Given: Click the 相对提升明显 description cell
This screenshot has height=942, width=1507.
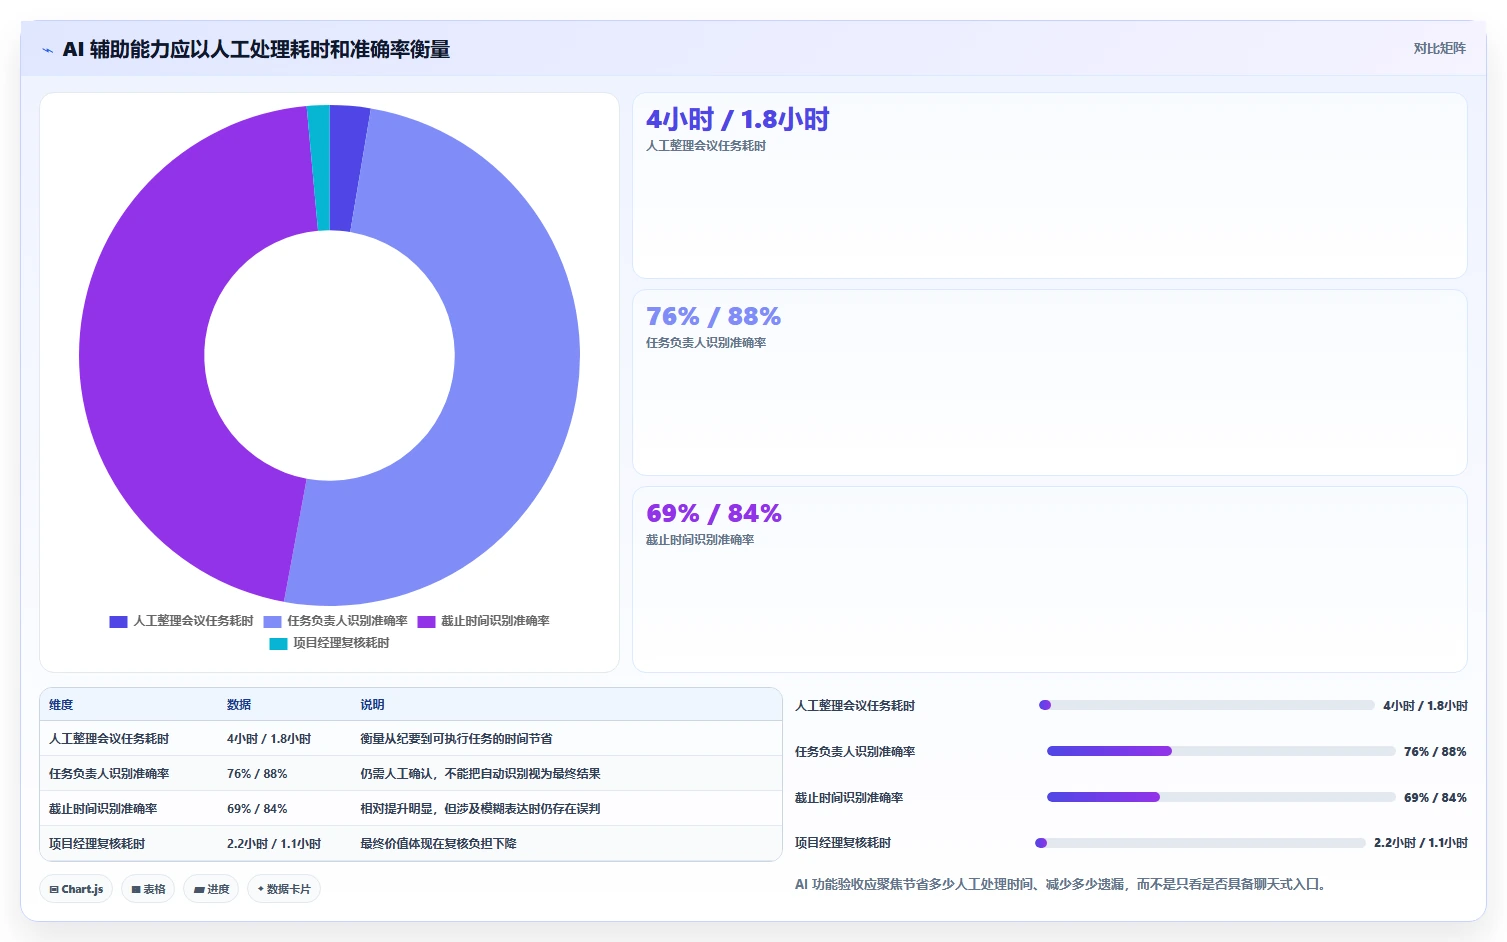Looking at the screenshot, I should pos(480,809).
